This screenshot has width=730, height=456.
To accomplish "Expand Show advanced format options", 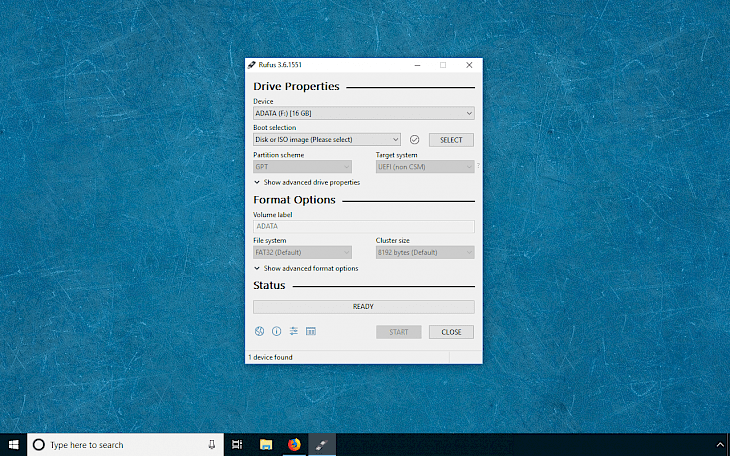I will click(306, 269).
